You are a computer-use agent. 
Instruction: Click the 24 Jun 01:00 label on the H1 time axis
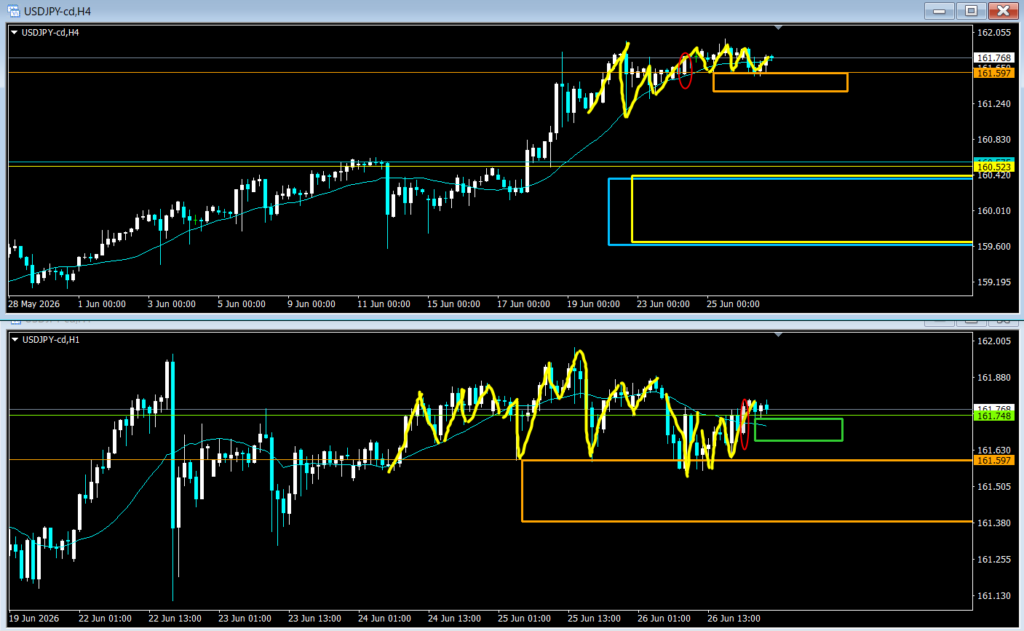click(x=385, y=619)
